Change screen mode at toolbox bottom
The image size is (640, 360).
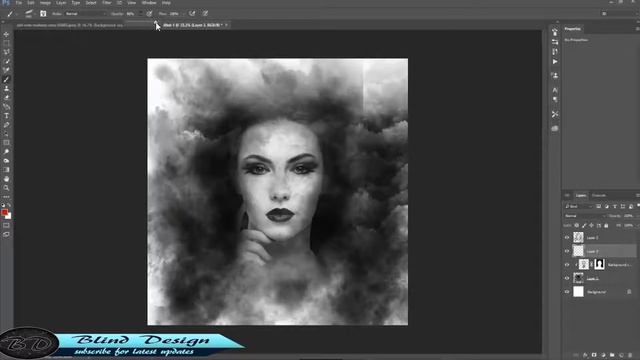(x=6, y=234)
